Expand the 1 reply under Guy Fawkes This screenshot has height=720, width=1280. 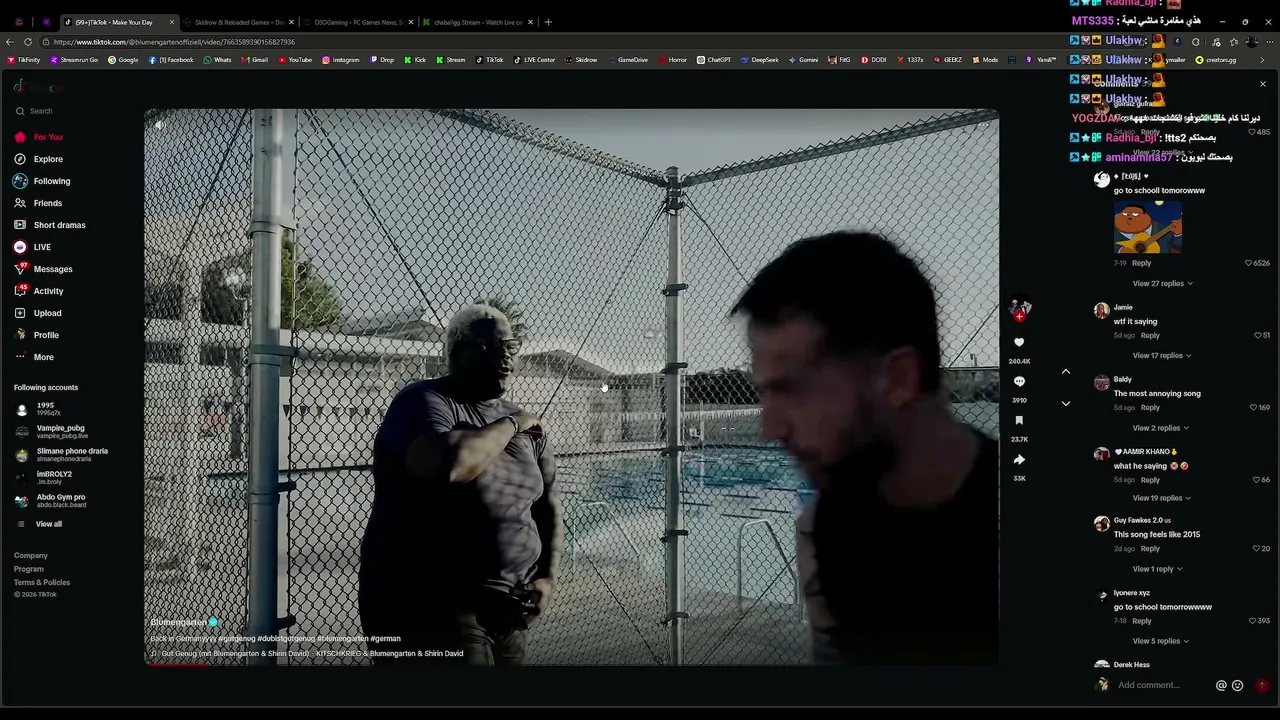pos(1159,569)
